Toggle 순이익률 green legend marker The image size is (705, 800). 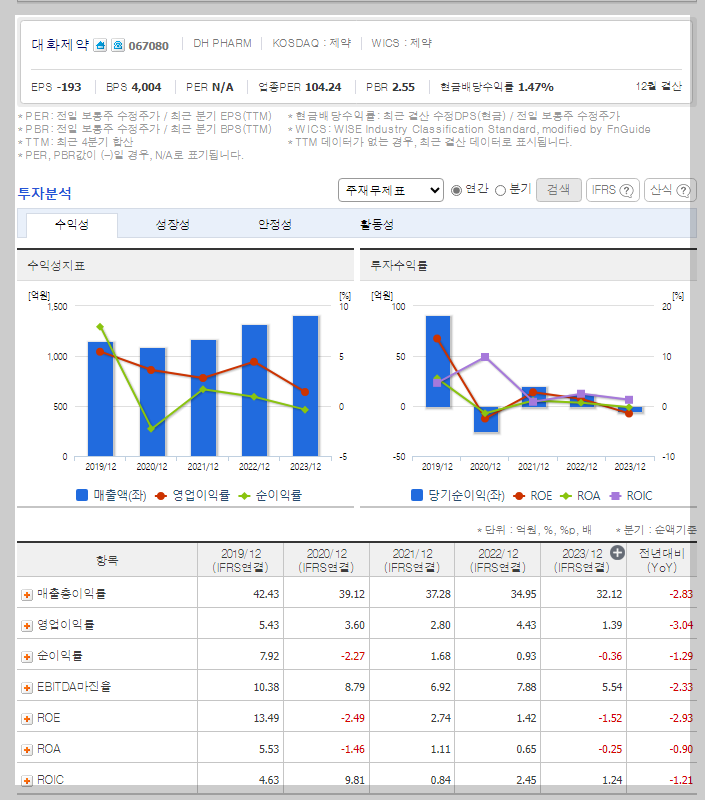[x=244, y=496]
